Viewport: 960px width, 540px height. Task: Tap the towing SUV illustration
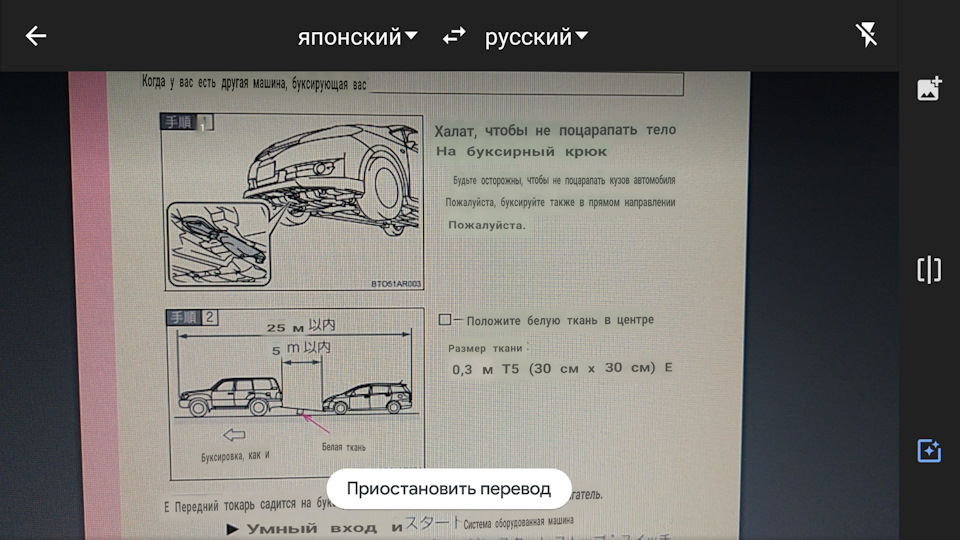(226, 396)
